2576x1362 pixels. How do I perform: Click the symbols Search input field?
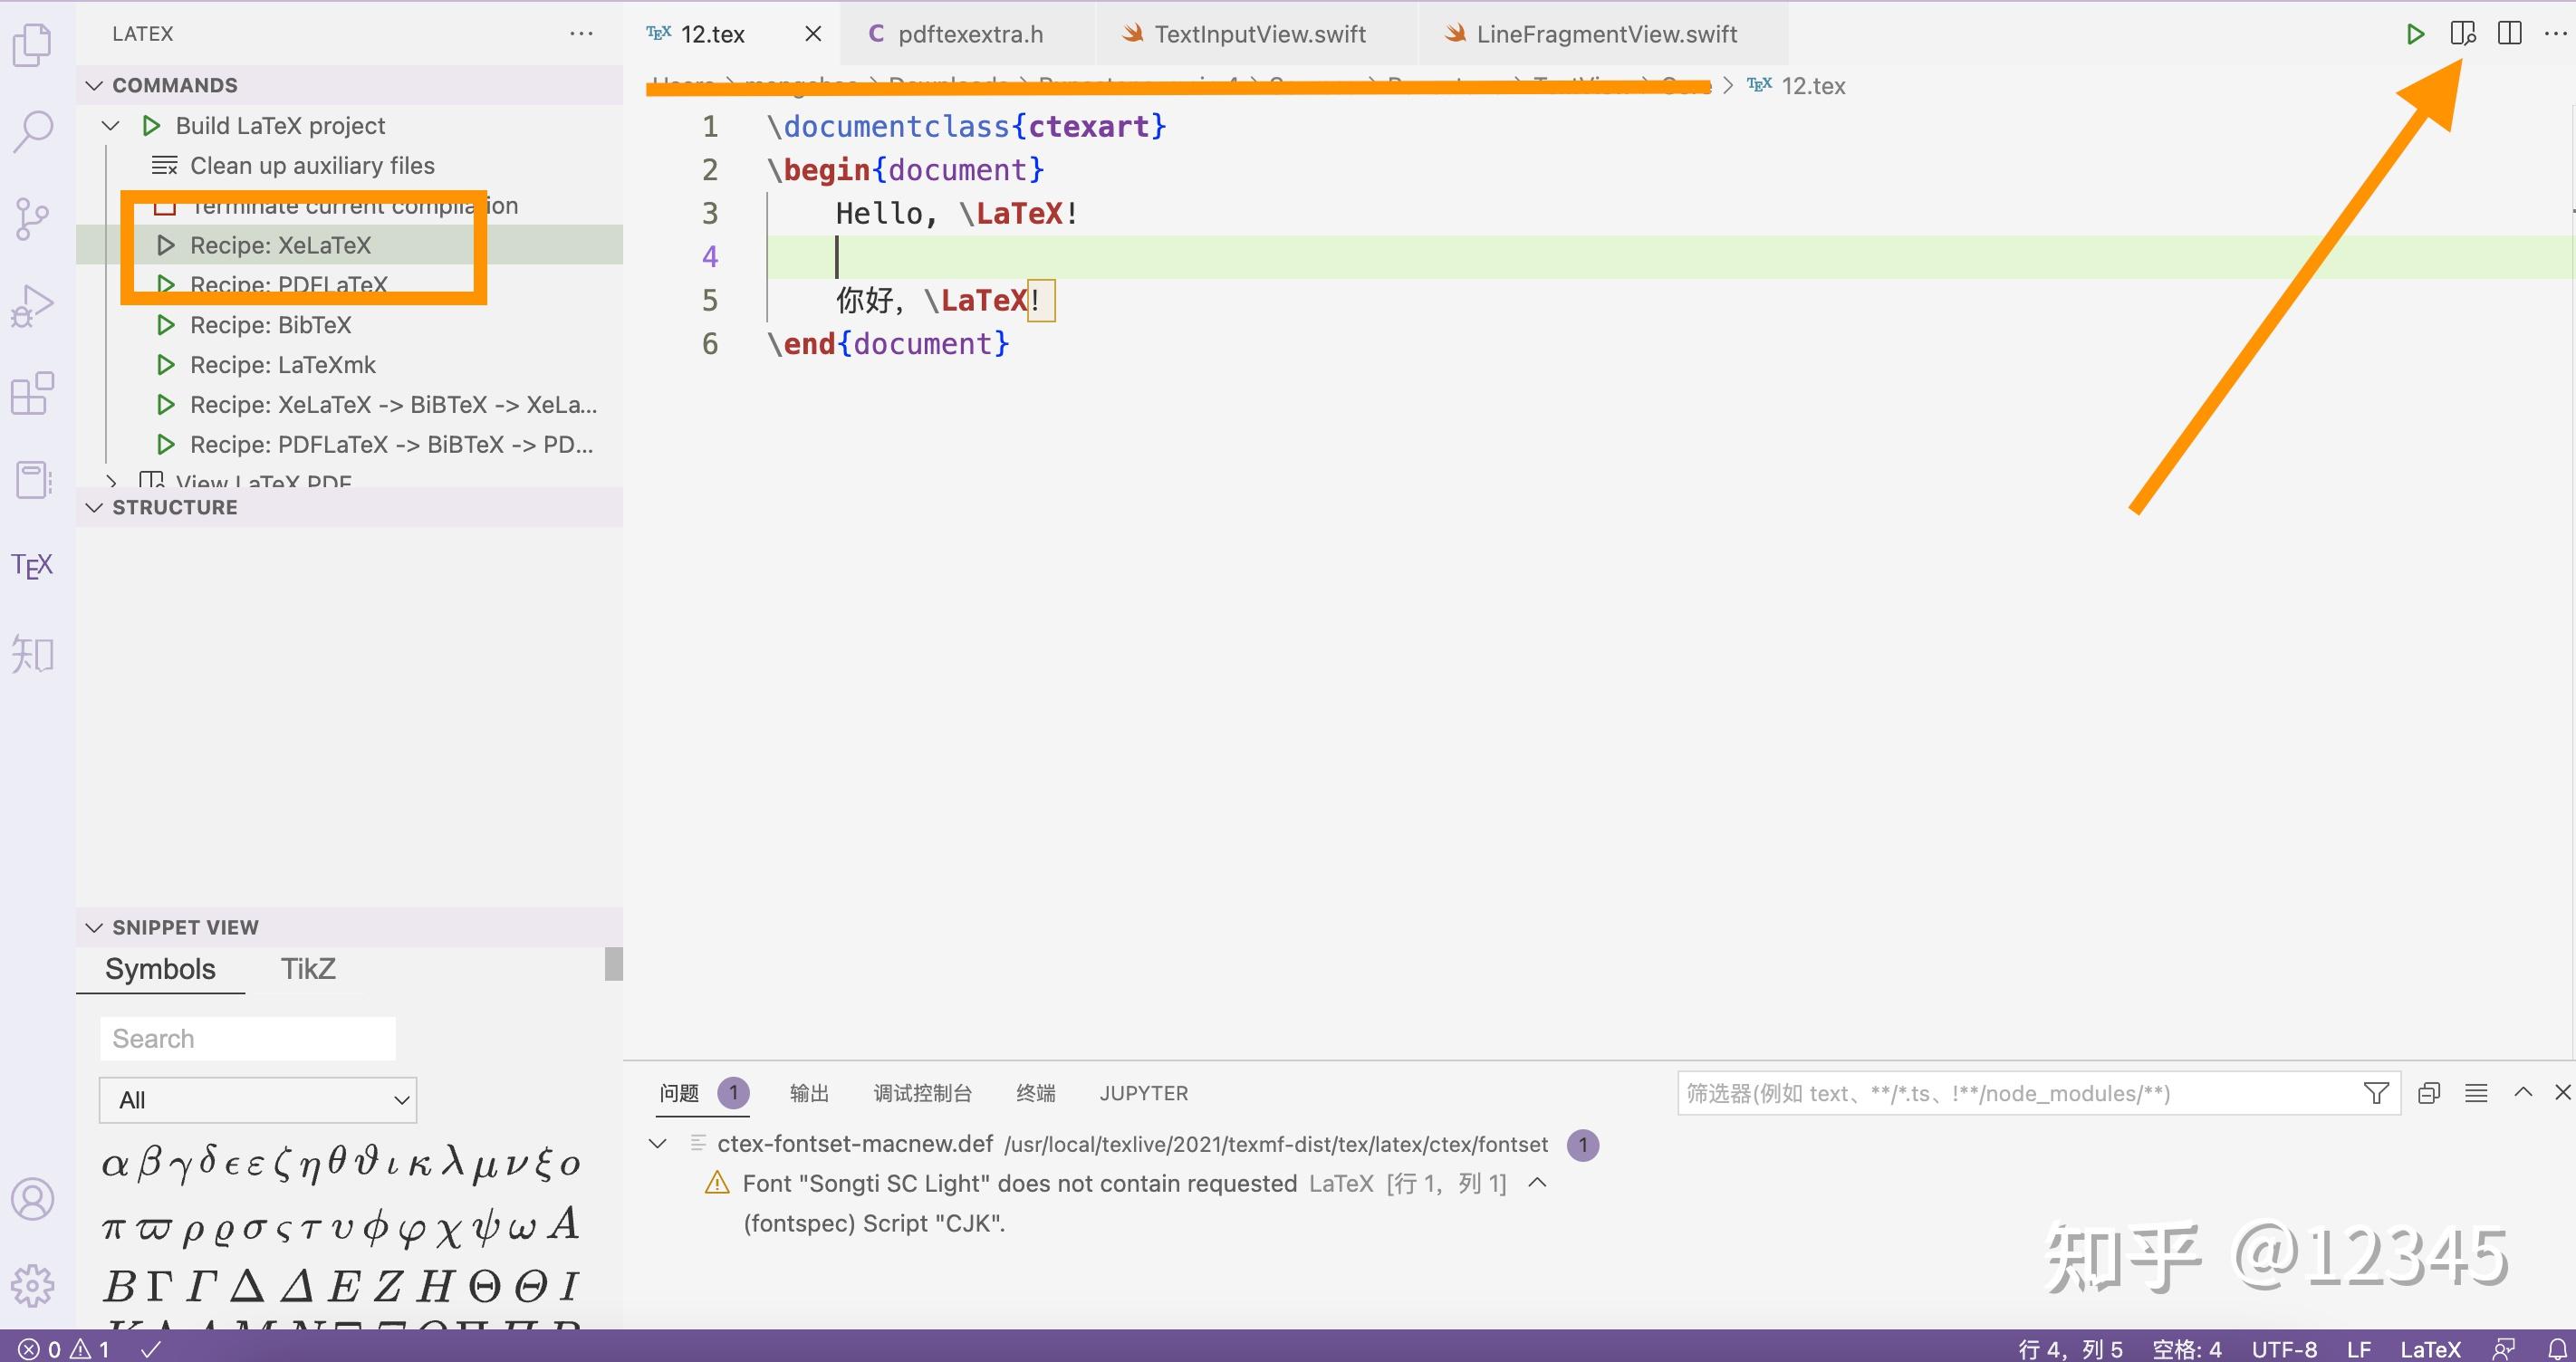248,1039
